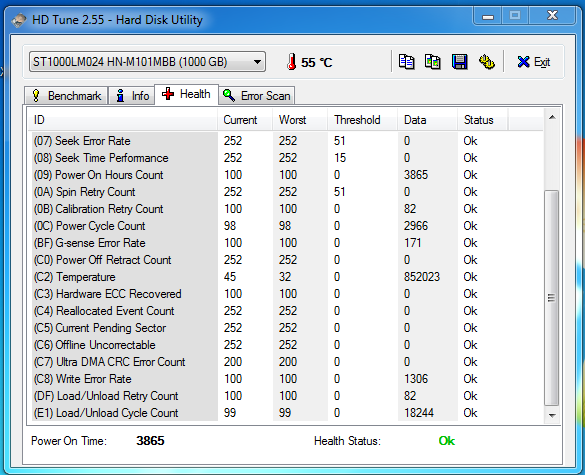Select (C5) Current Pending Sector row

coord(286,328)
